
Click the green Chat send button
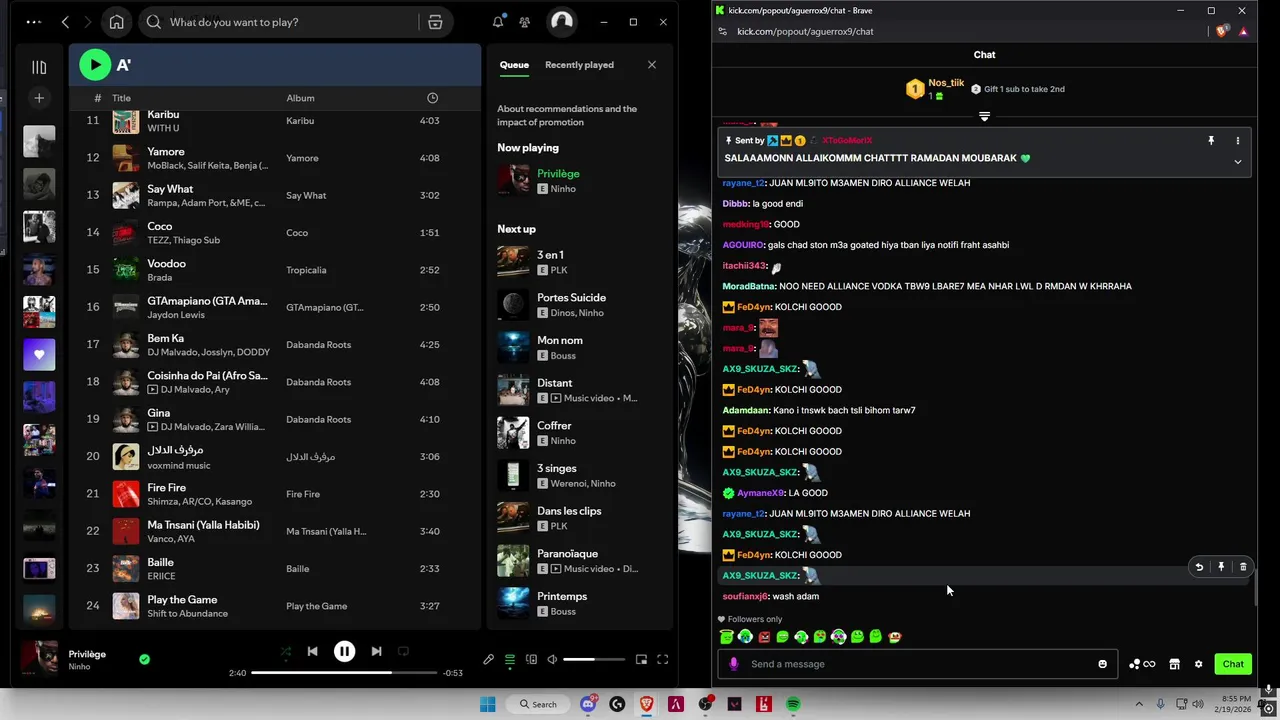pyautogui.click(x=1233, y=664)
